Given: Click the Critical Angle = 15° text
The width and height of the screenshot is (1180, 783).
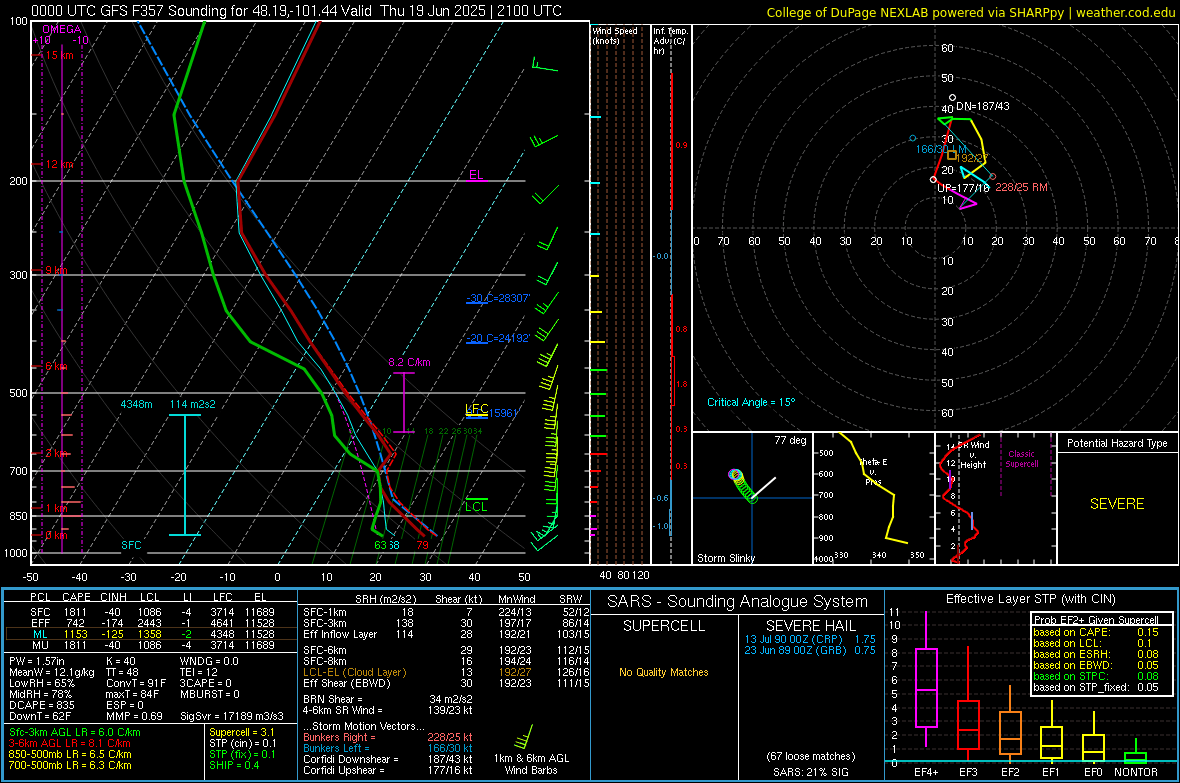Looking at the screenshot, I should click(x=751, y=402).
